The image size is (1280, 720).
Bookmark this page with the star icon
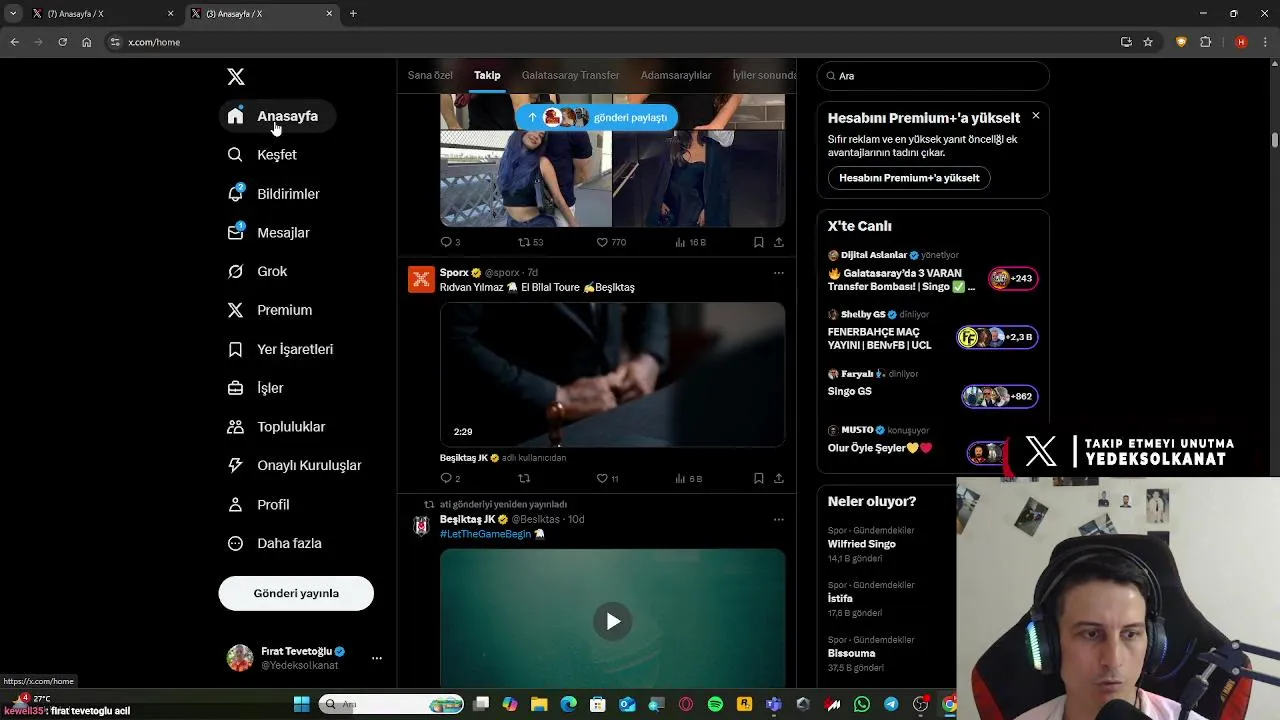pyautogui.click(x=1148, y=42)
